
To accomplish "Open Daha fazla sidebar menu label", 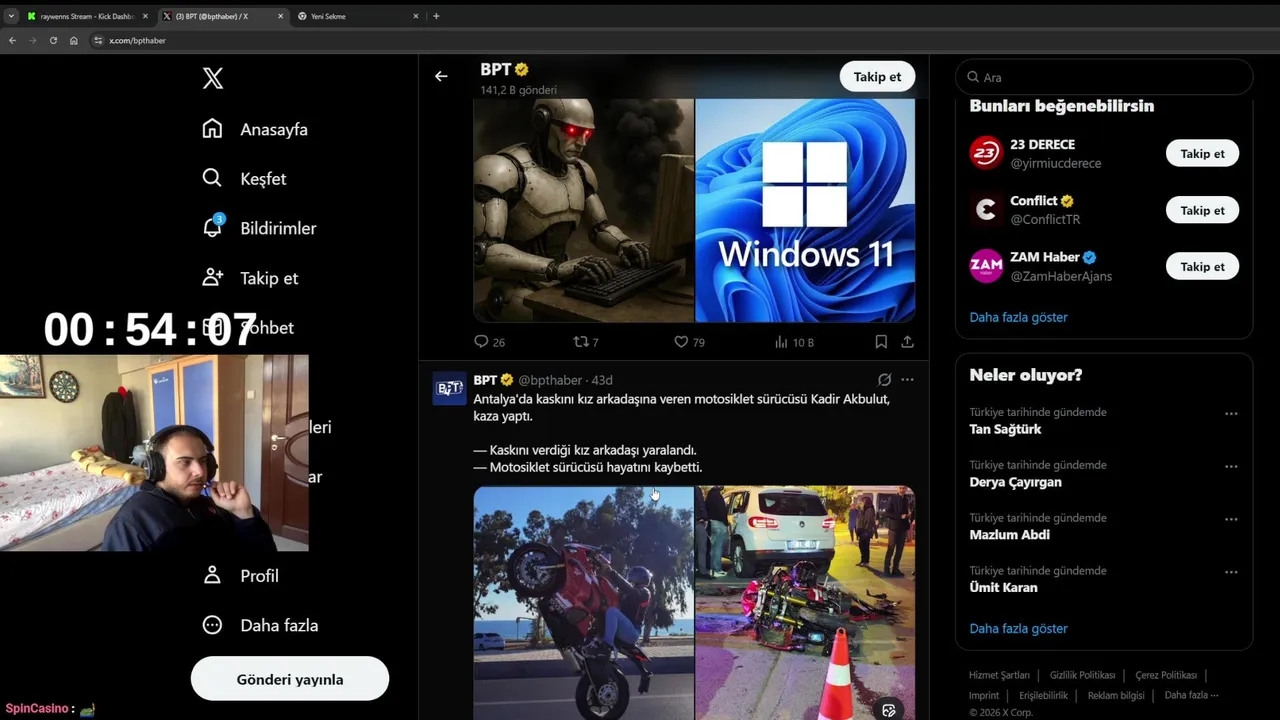I will coord(279,625).
